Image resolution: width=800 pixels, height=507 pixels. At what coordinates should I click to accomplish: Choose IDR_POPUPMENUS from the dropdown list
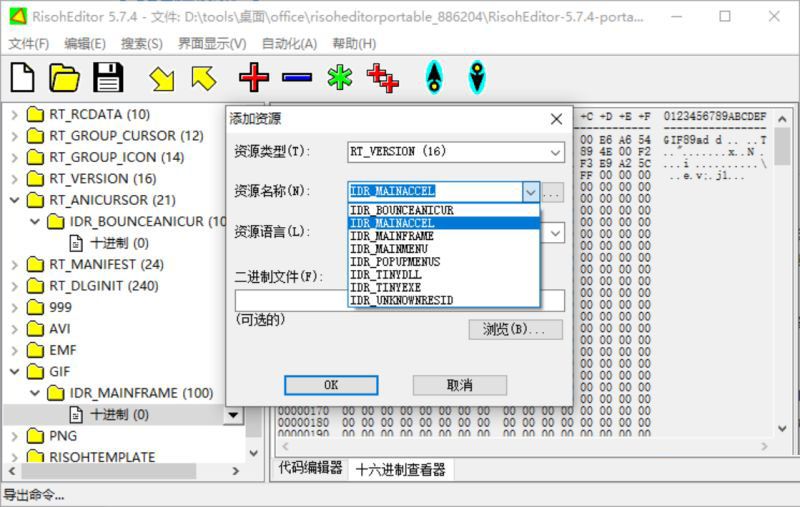443,262
